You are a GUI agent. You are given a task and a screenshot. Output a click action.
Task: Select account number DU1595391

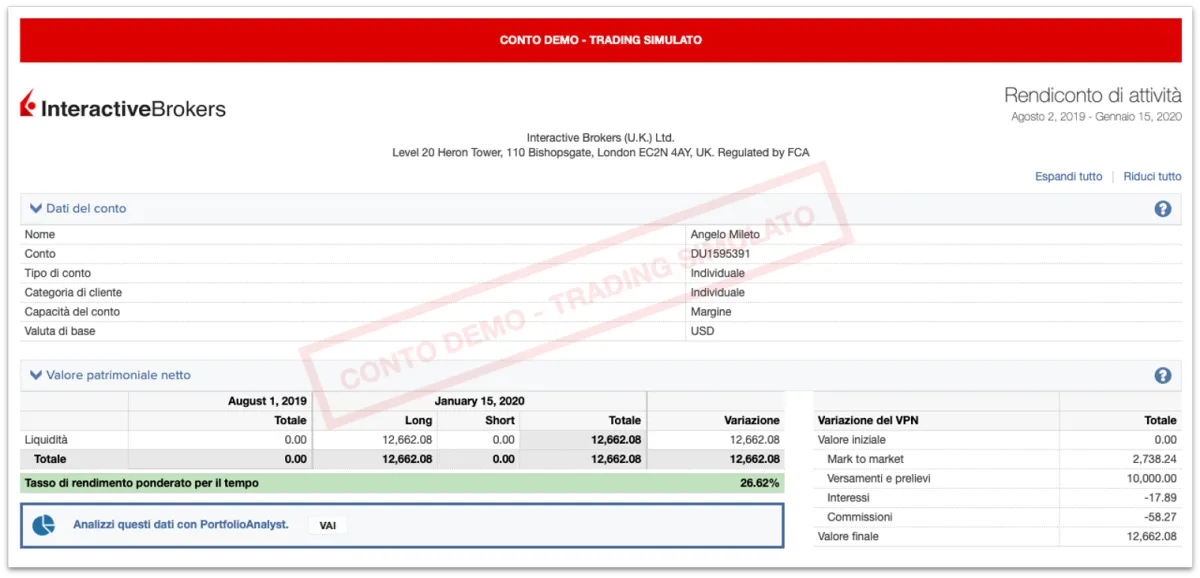[720, 254]
